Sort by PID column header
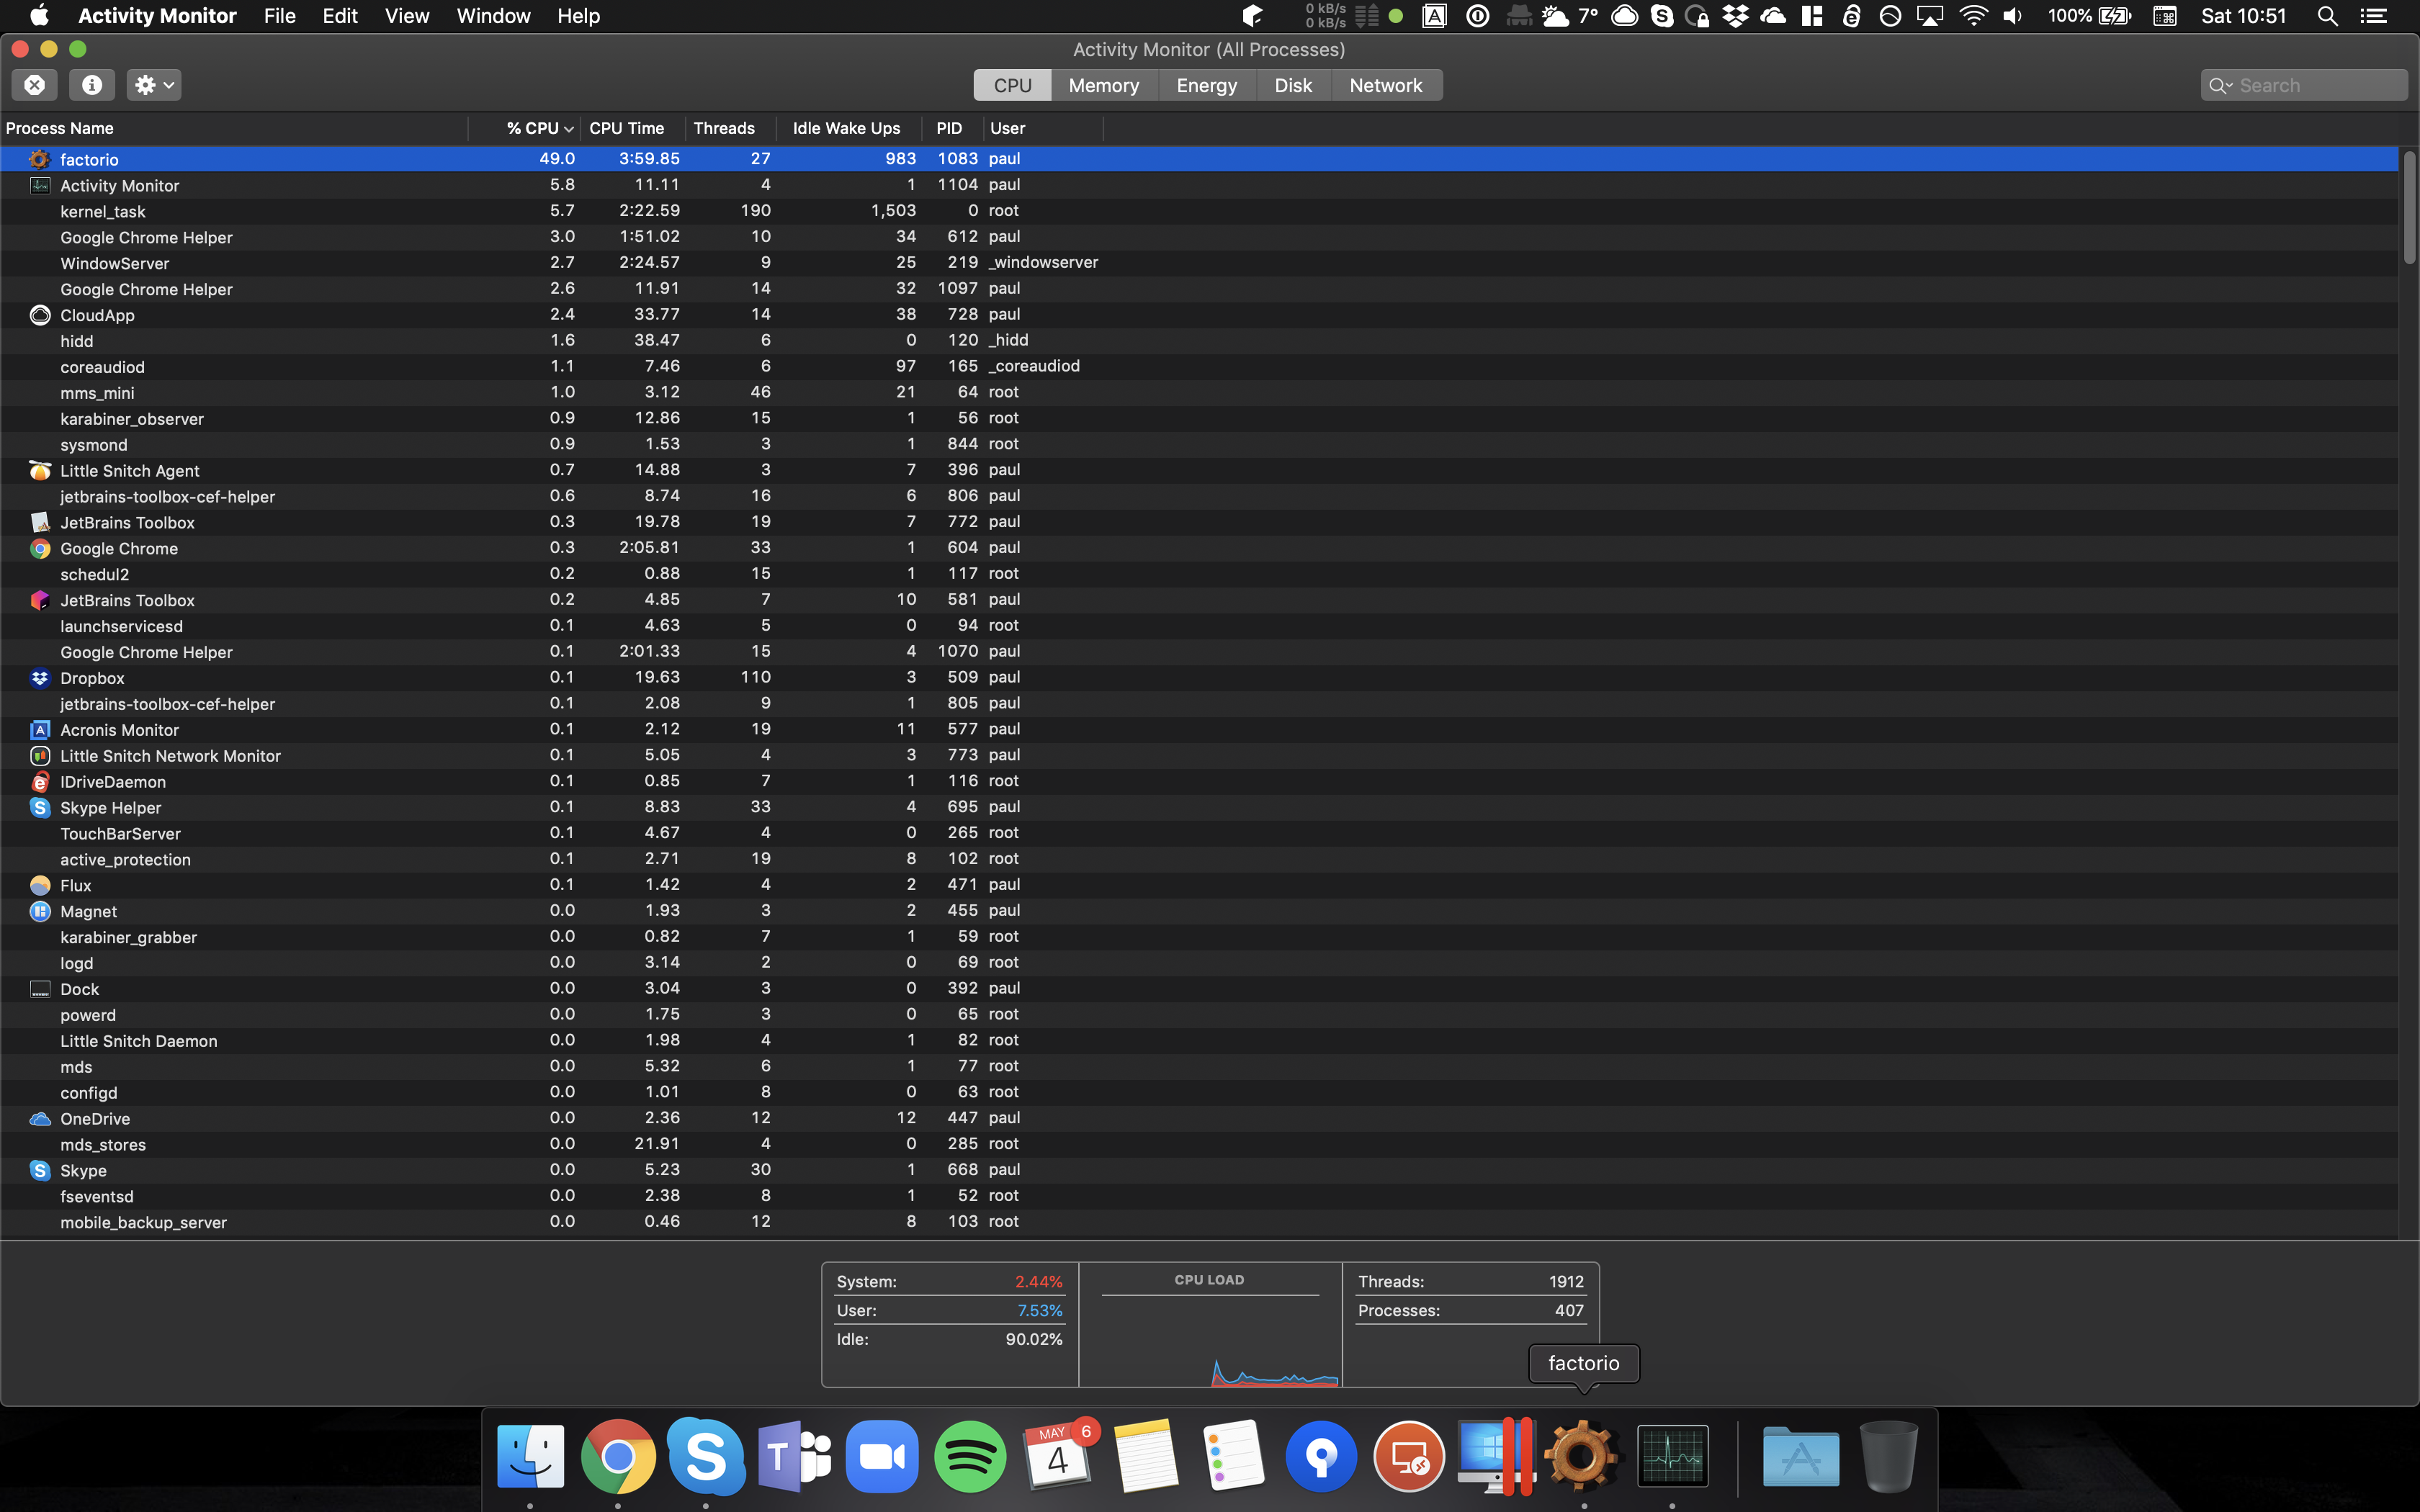 (951, 128)
